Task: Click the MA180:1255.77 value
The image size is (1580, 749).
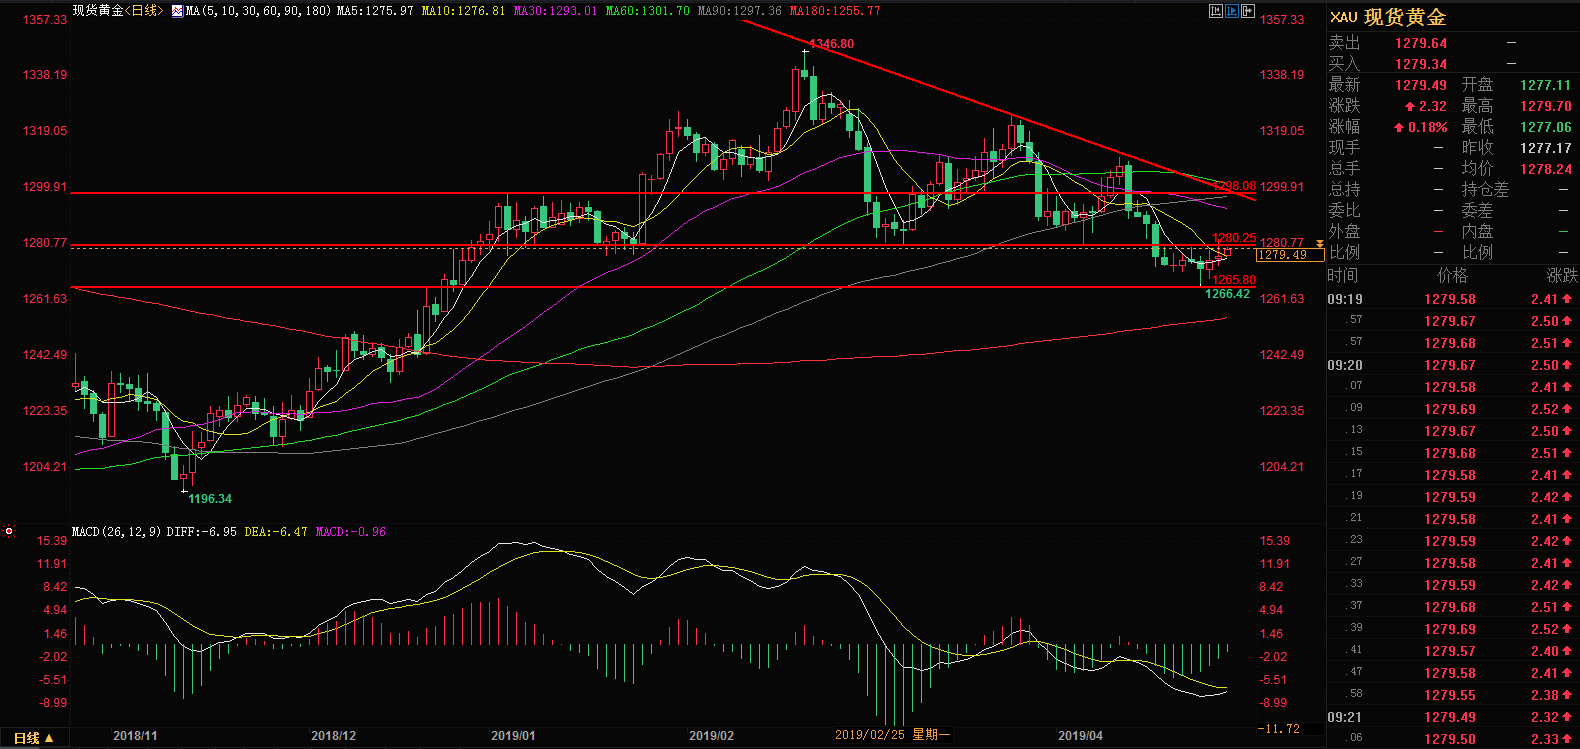Action: click(x=835, y=11)
